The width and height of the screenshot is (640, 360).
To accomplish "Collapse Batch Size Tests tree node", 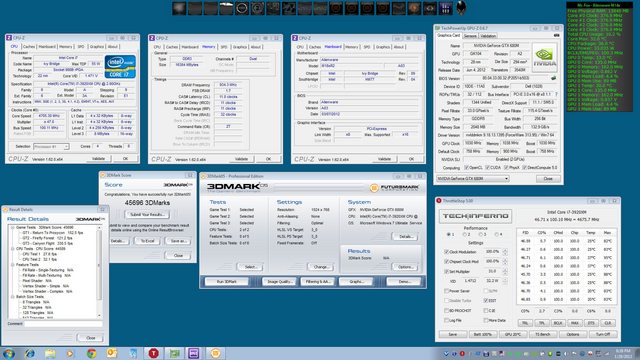I will click(x=13, y=297).
